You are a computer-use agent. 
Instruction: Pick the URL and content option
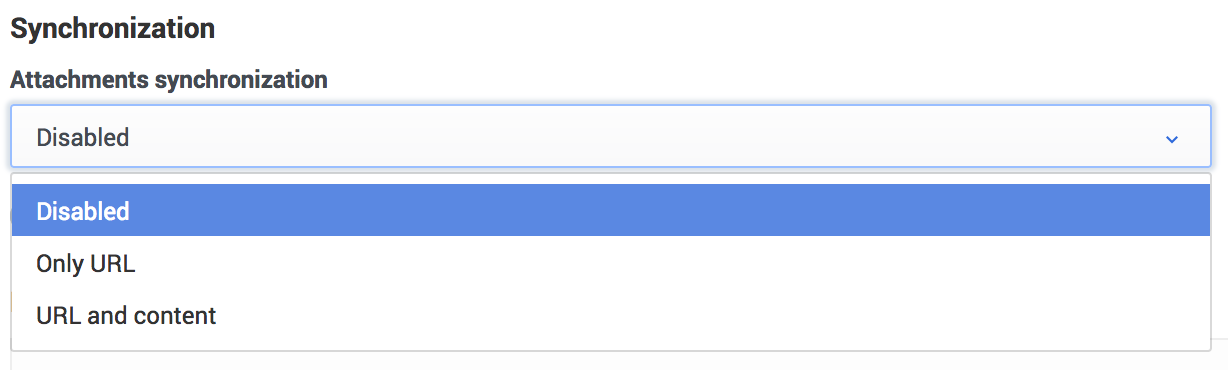611,316
